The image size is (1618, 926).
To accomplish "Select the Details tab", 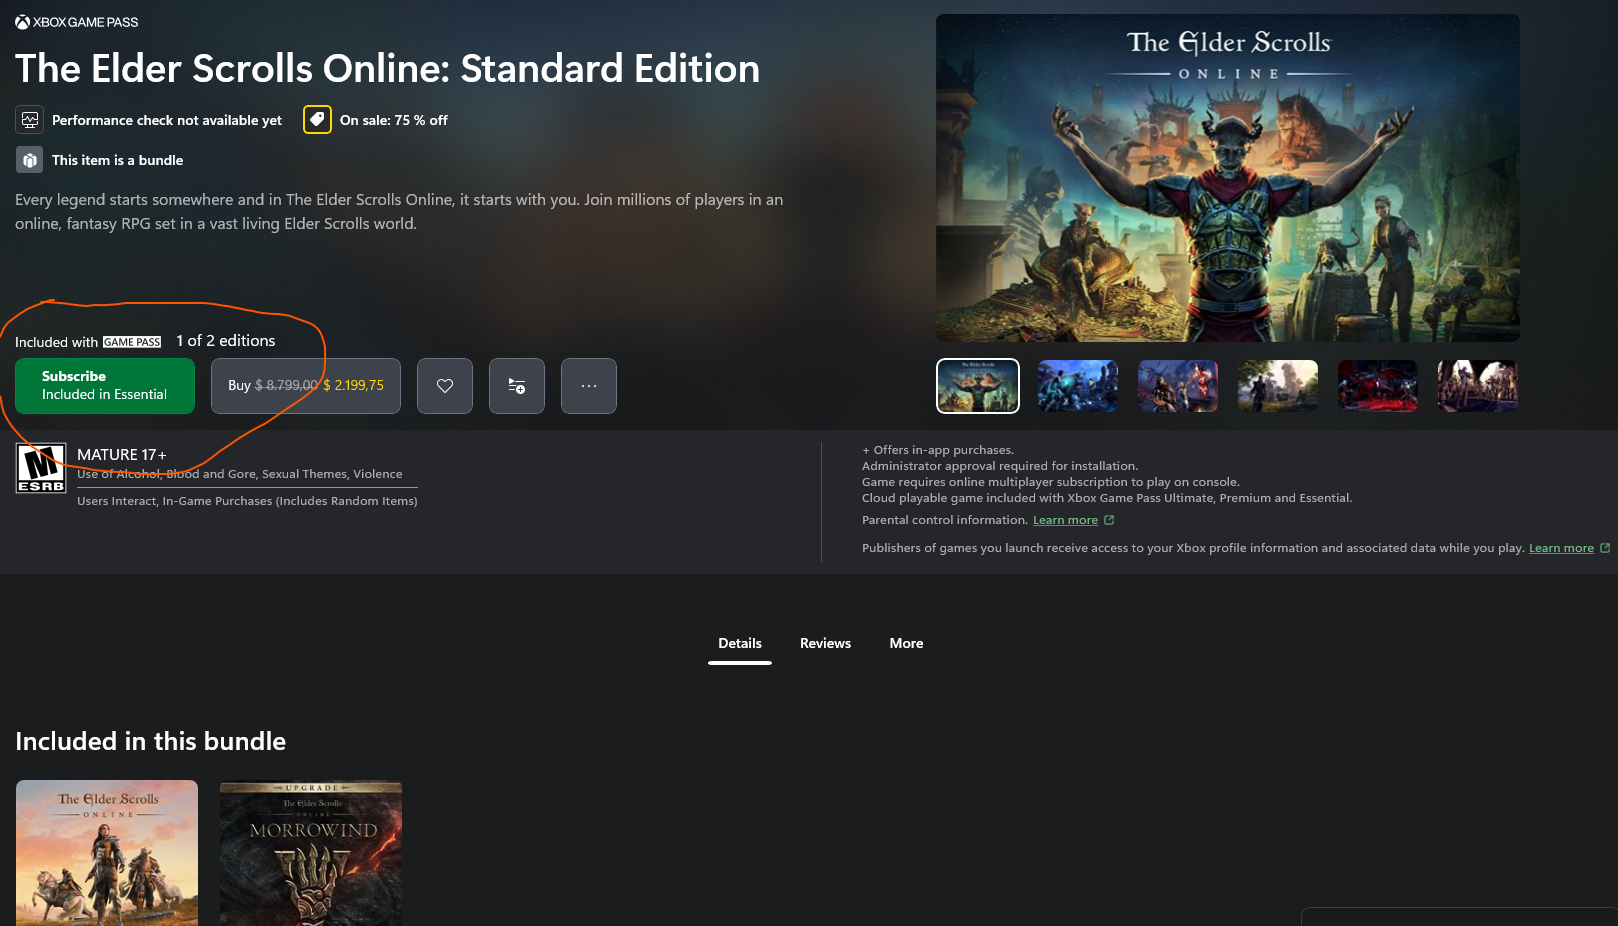I will [x=740, y=643].
